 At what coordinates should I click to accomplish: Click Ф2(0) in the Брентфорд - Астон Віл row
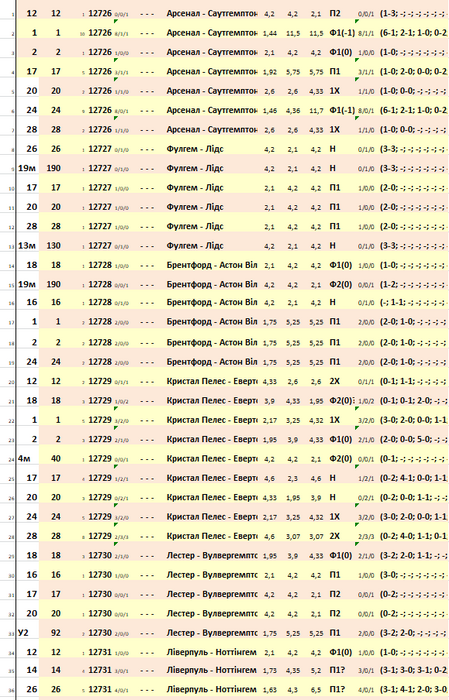point(341,284)
